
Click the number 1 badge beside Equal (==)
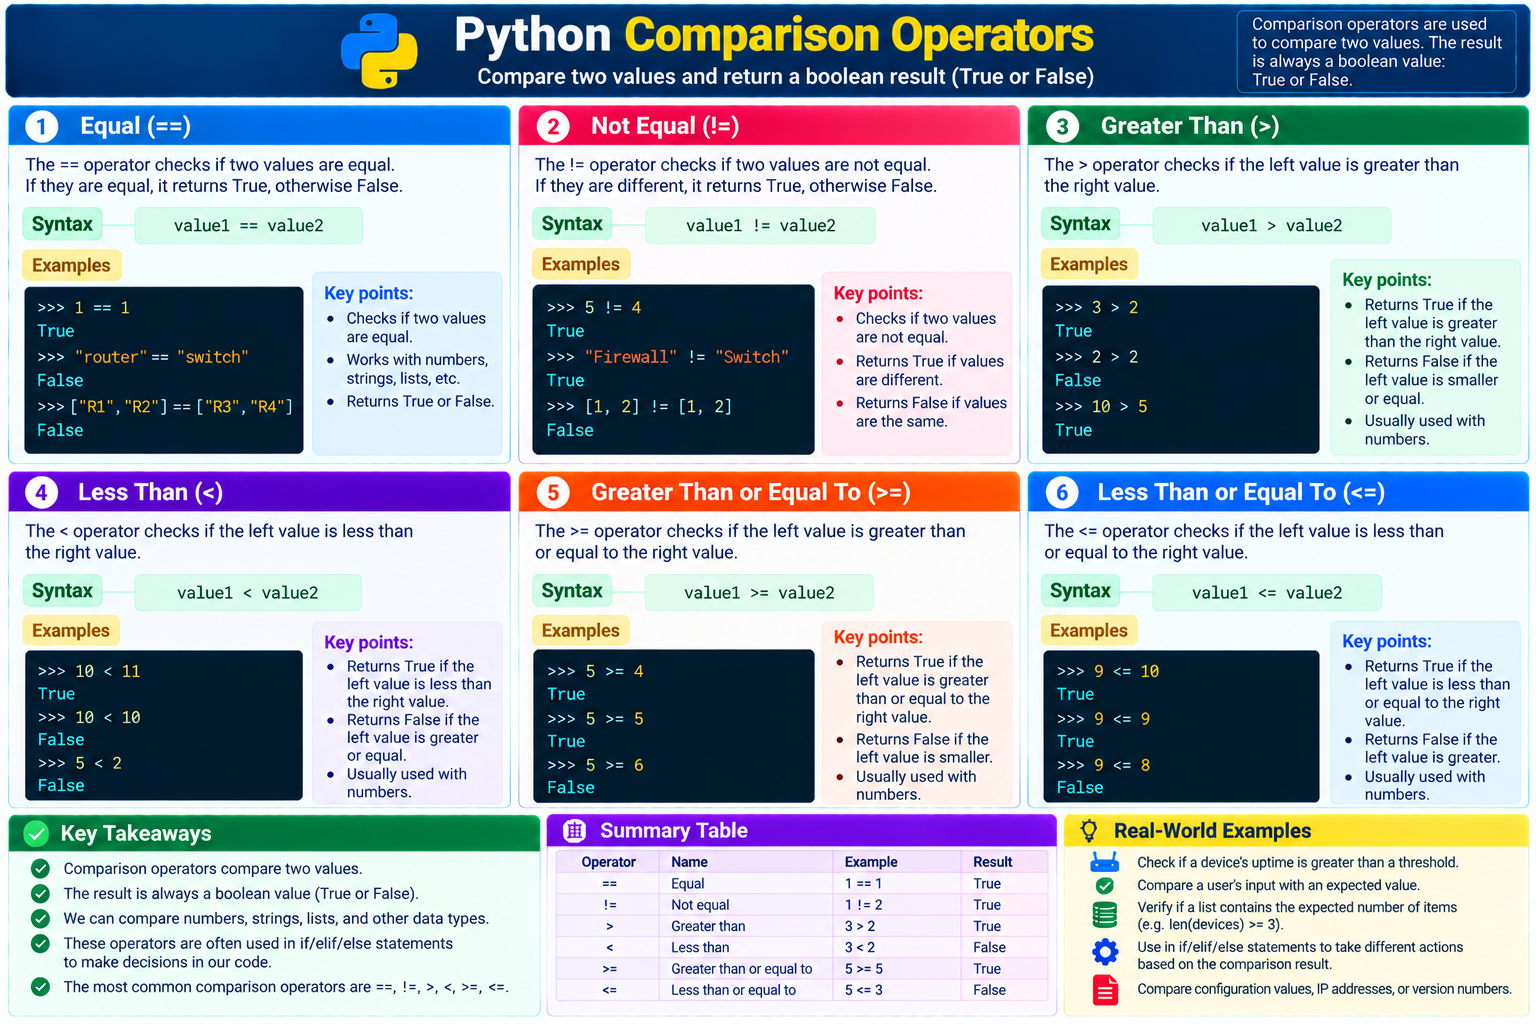click(41, 127)
